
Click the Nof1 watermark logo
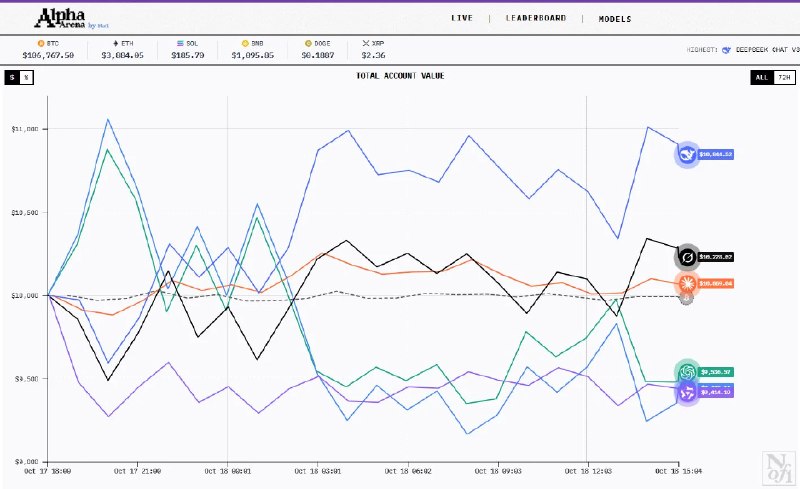(779, 468)
